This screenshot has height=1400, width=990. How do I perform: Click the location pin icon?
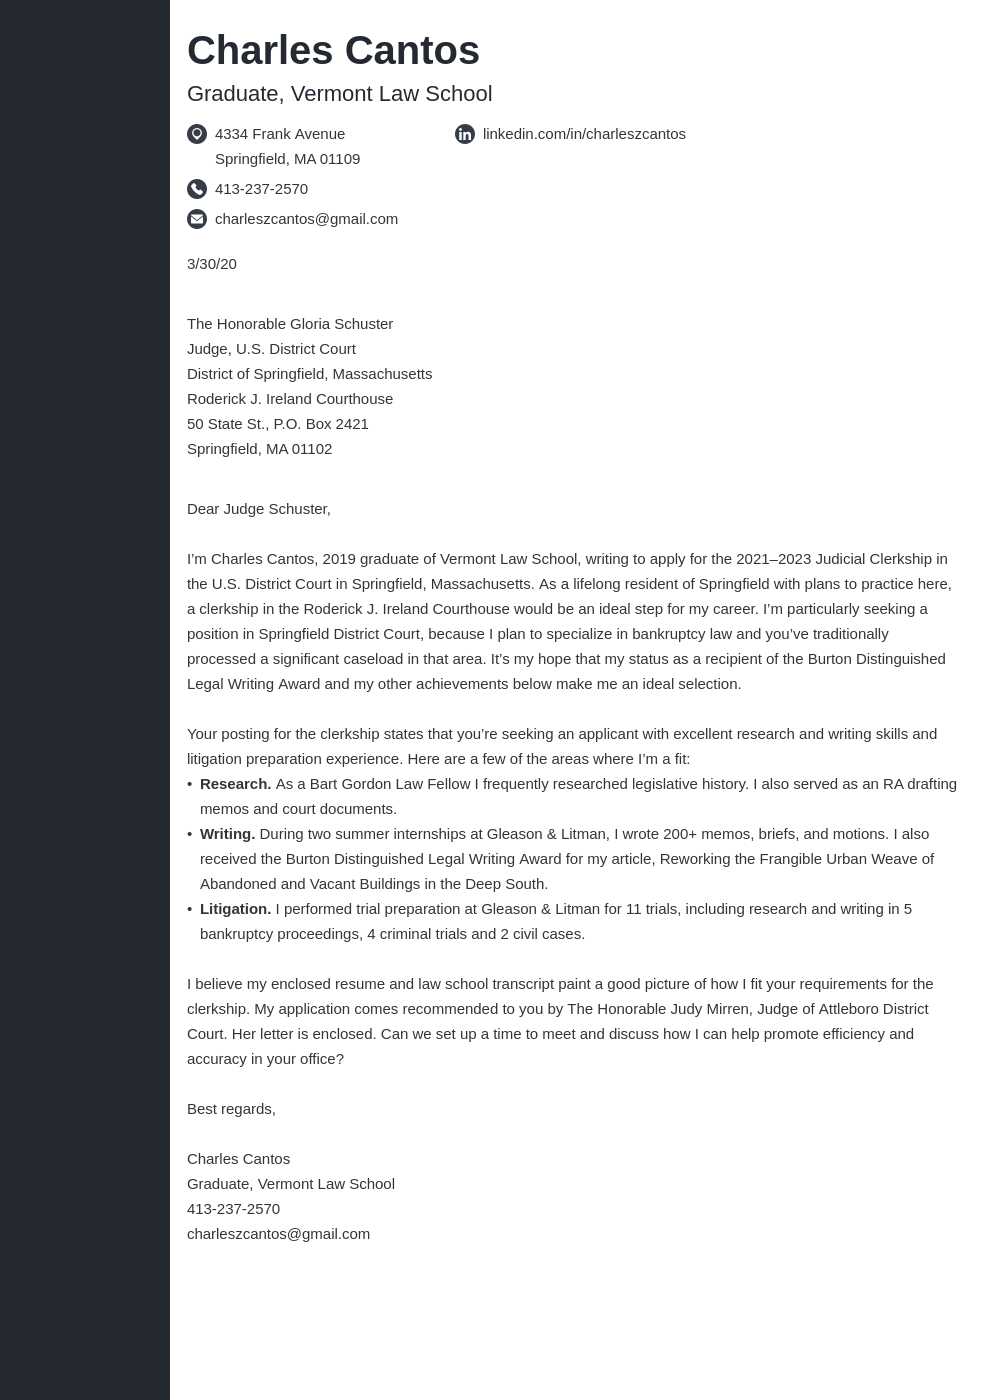pos(197,134)
